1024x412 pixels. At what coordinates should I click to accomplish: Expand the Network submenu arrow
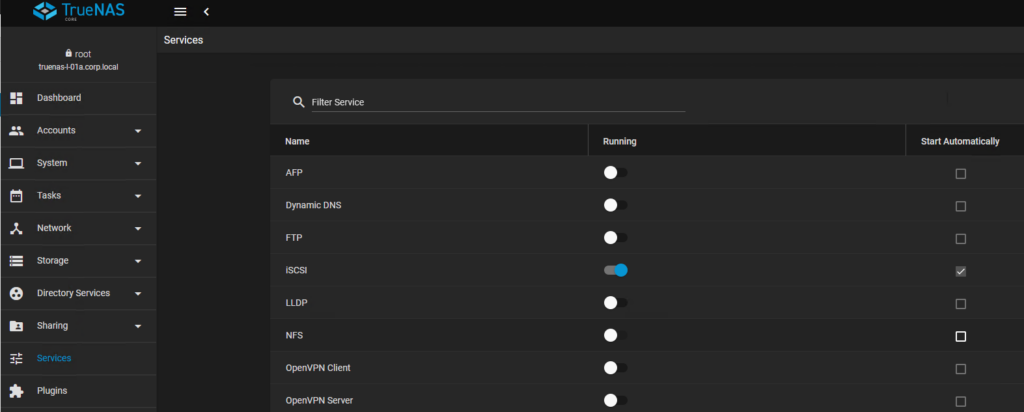click(x=138, y=229)
